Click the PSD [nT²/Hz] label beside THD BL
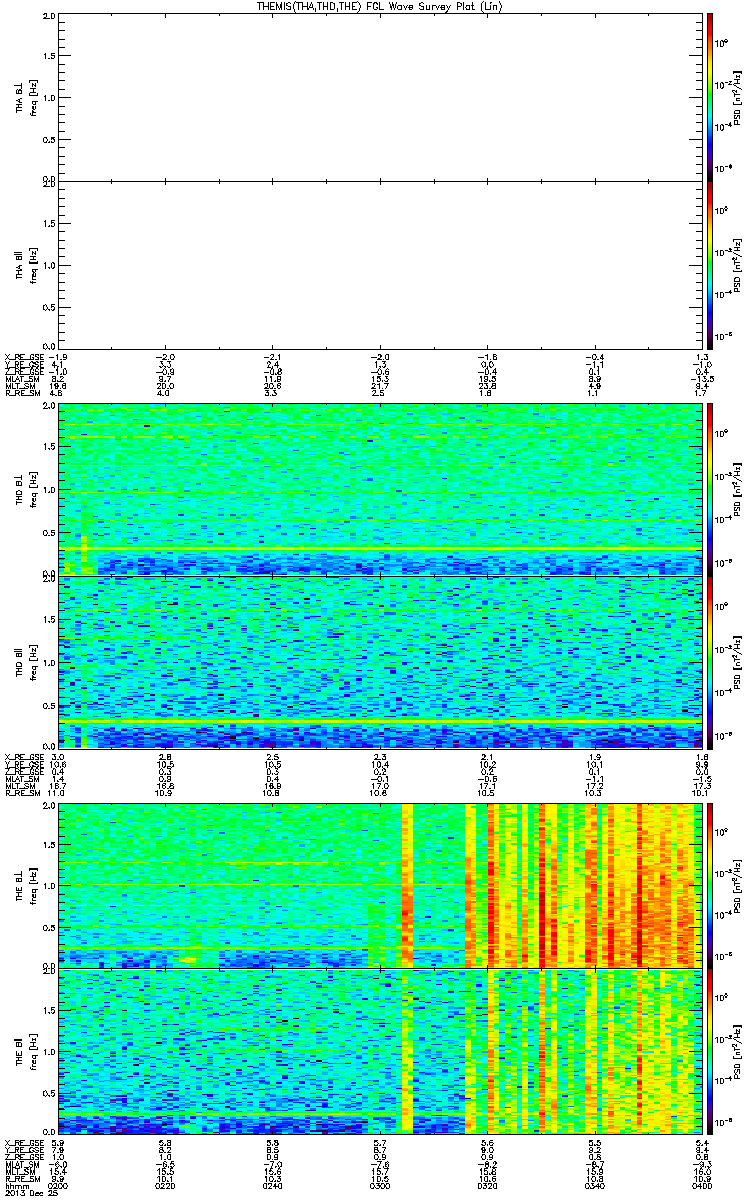Screen dimensions: 750x1200 738,489
